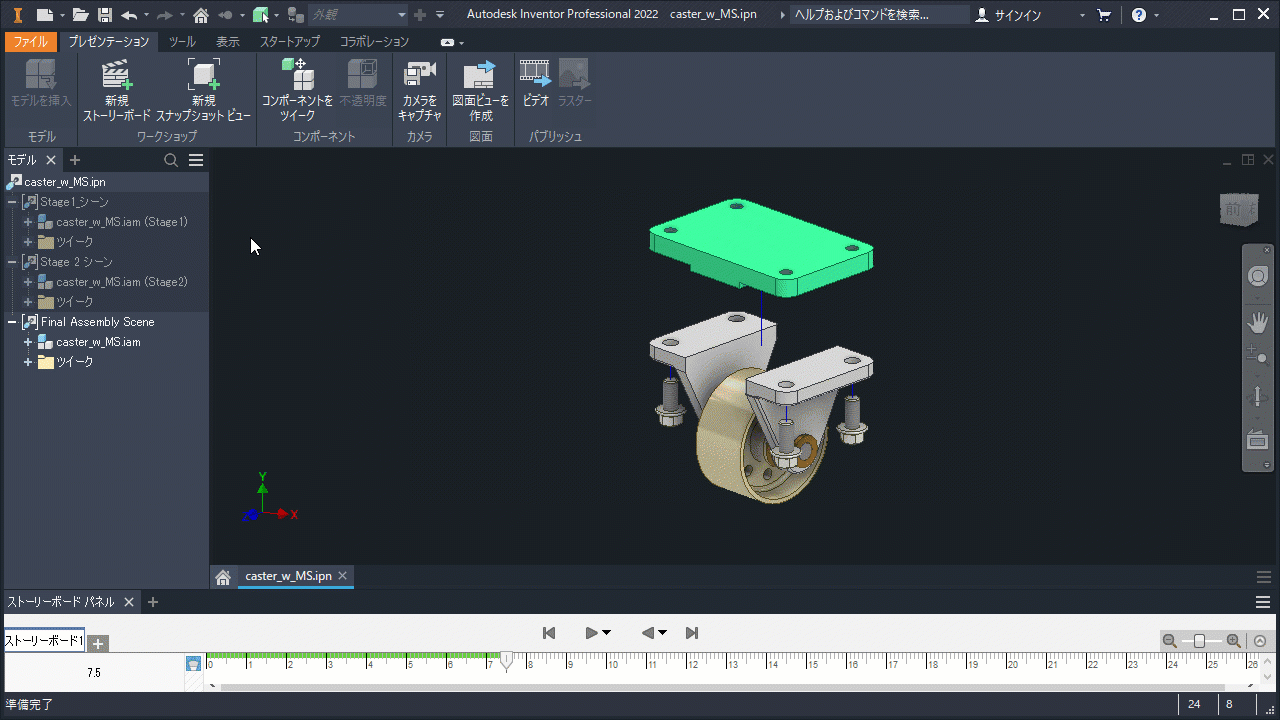1280x720 pixels.
Task: Click the Home icon in quick access toolbar
Action: pyautogui.click(x=201, y=15)
